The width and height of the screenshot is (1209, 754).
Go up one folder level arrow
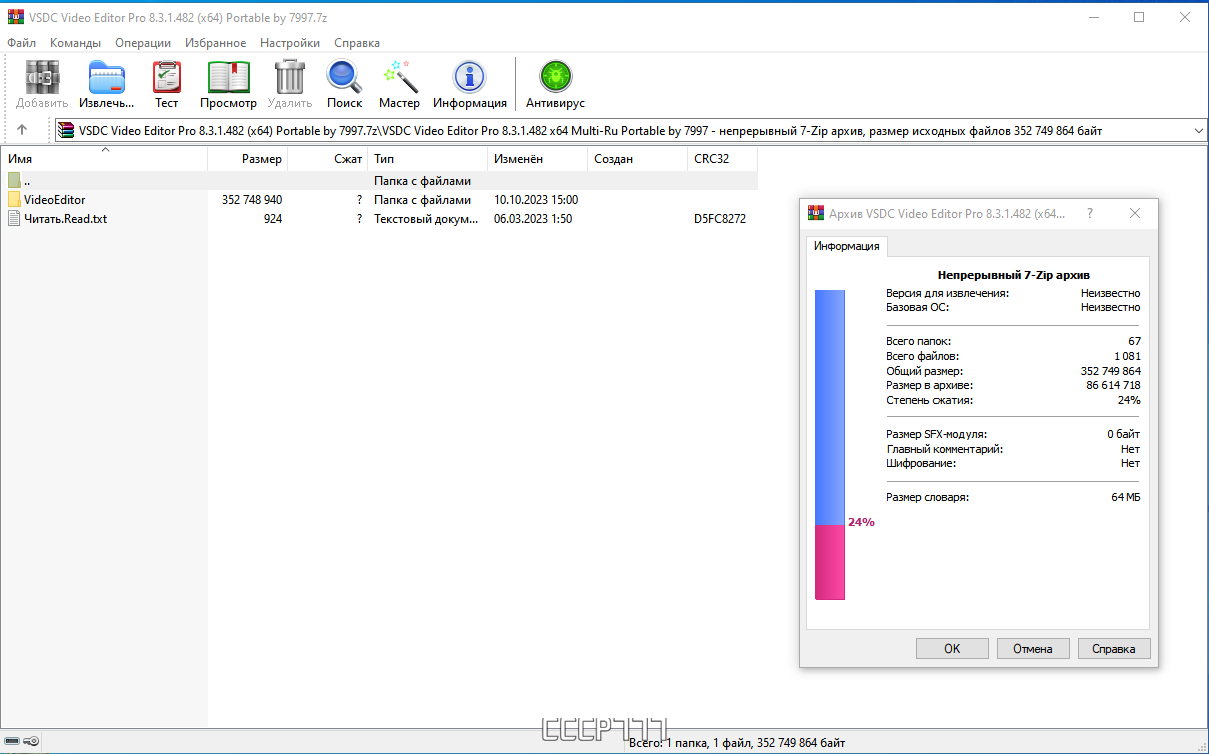coord(22,130)
